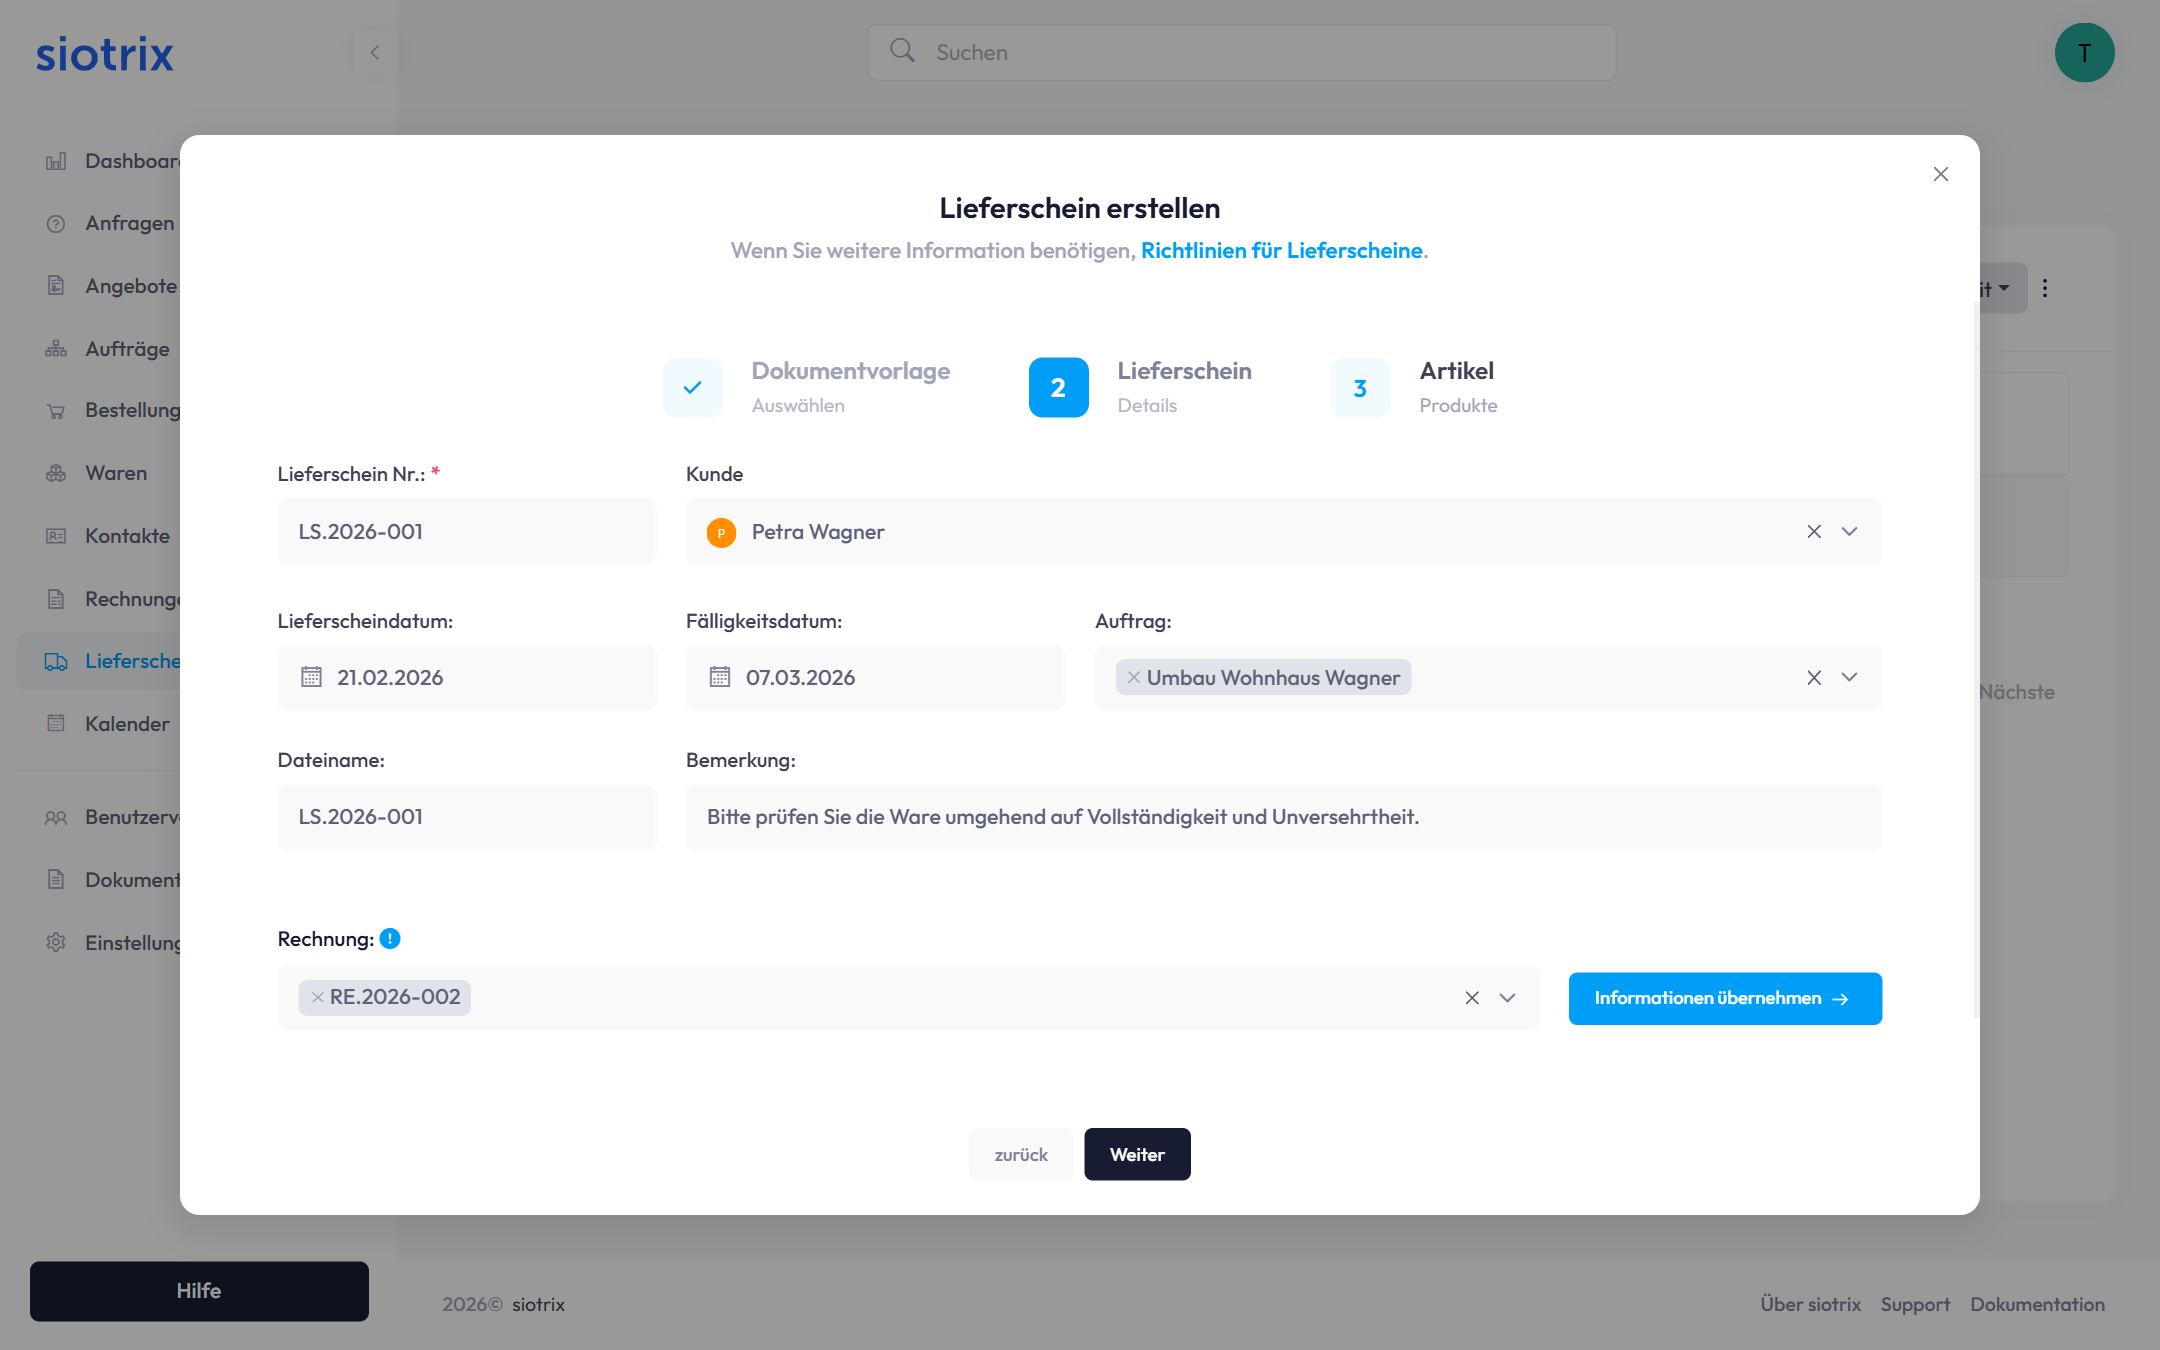Viewport: 2160px width, 1350px height.
Task: Click Informationen übernehmen button
Action: tap(1724, 998)
